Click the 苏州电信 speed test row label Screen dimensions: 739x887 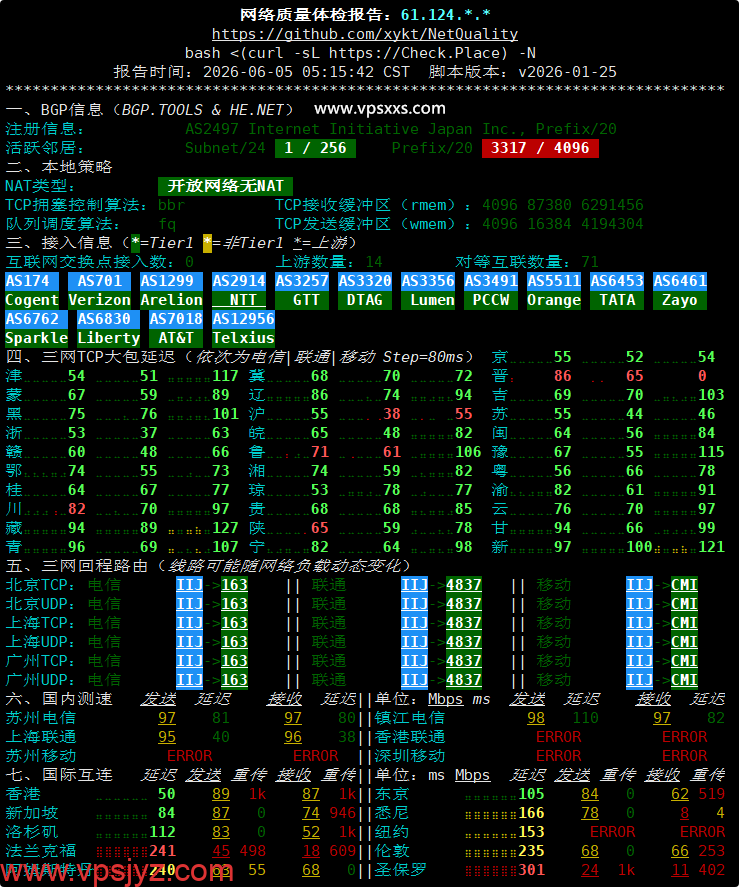(x=41, y=718)
